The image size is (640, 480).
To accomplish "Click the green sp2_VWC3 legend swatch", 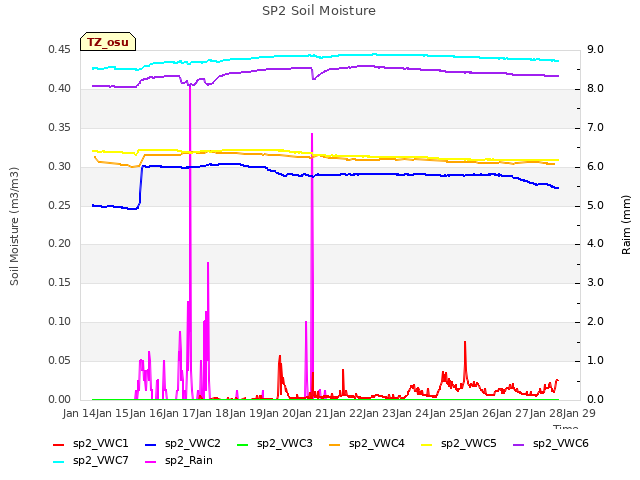I will click(x=243, y=444).
